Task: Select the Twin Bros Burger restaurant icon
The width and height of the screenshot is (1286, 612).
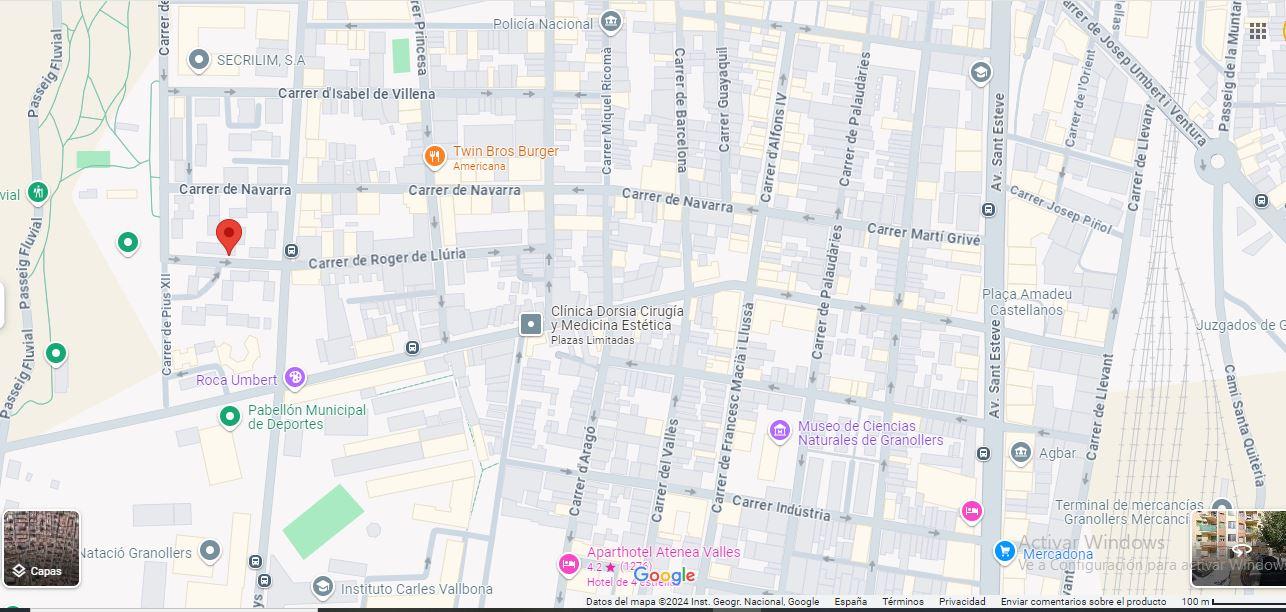Action: [434, 156]
